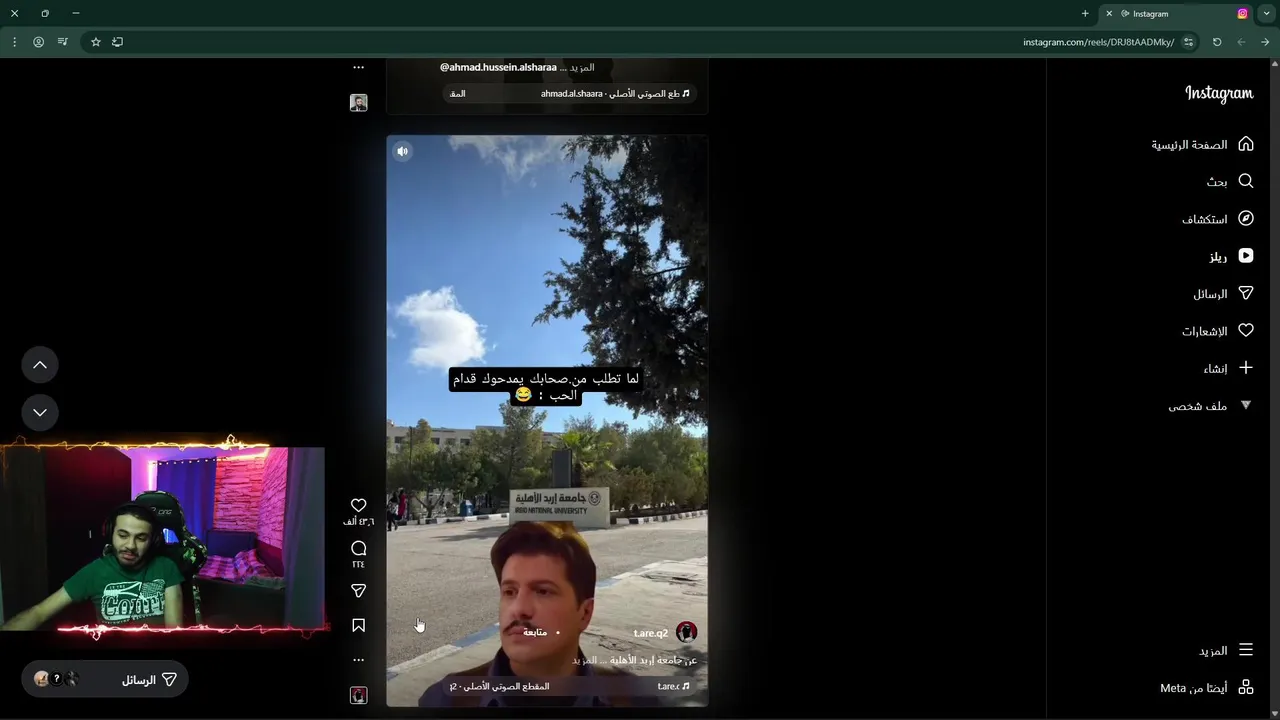Open Notifications heart in the sidebar
This screenshot has height=720, width=1280.
pos(1217,330)
